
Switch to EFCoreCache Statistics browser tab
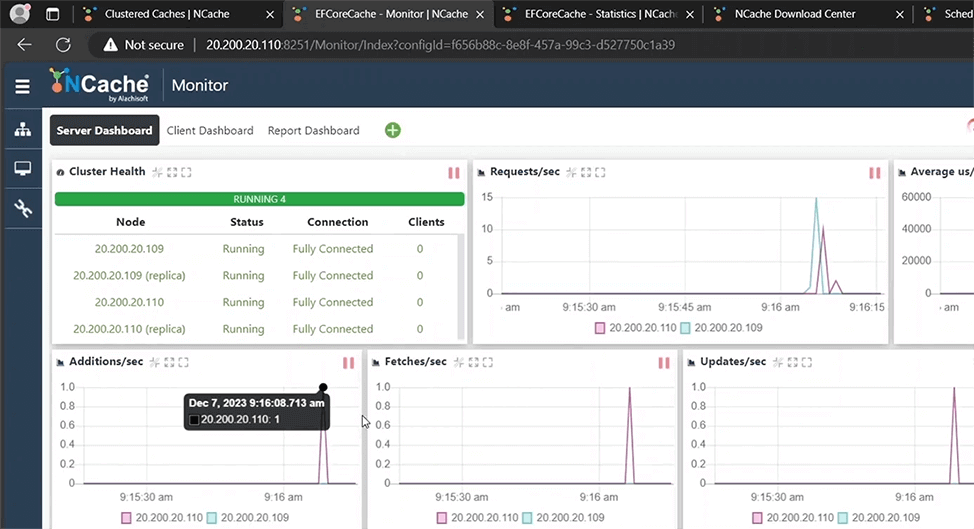[x=600, y=14]
